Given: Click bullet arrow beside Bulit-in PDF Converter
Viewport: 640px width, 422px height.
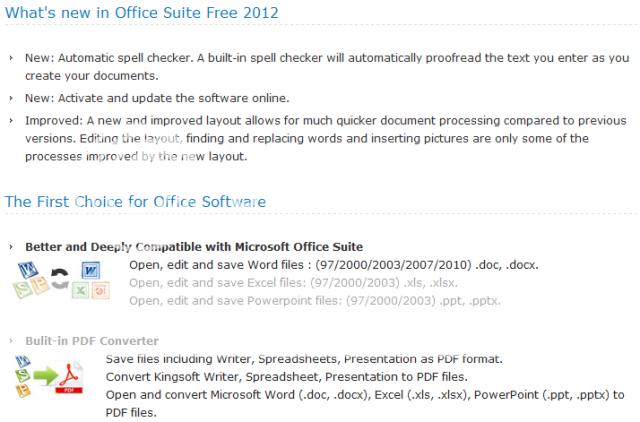Looking at the screenshot, I should (11, 341).
